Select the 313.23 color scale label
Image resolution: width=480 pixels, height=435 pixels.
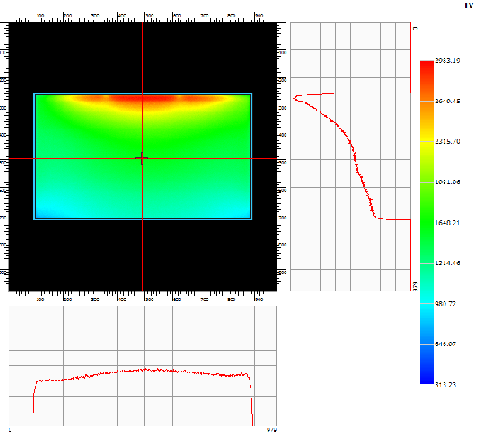point(446,384)
